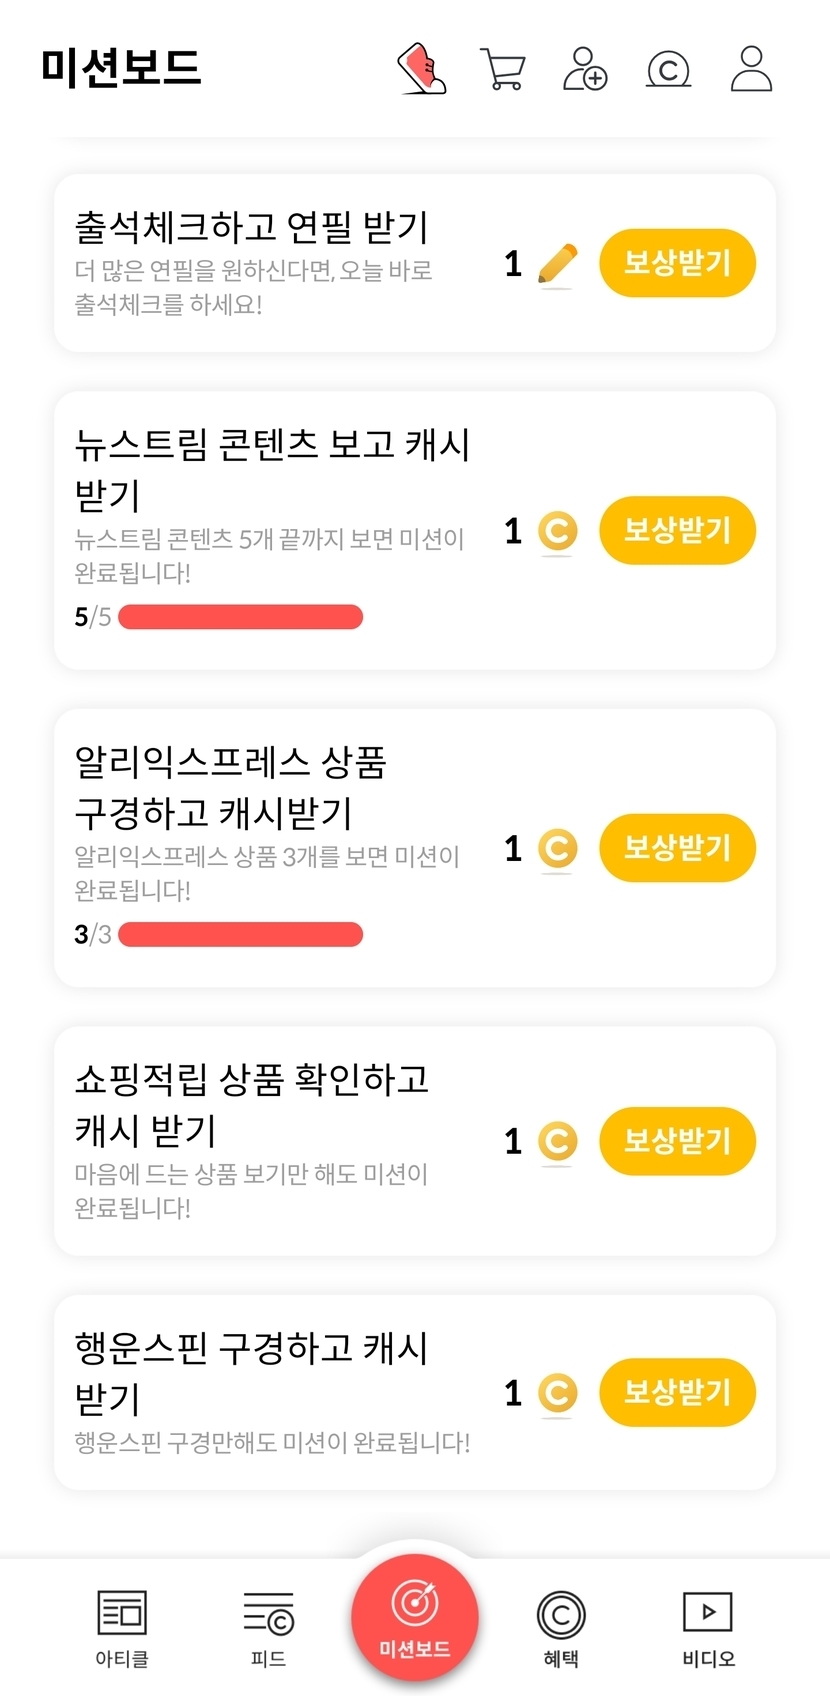Tap the coin icon on 행운스핀 mission
The height and width of the screenshot is (1696, 830).
557,1393
